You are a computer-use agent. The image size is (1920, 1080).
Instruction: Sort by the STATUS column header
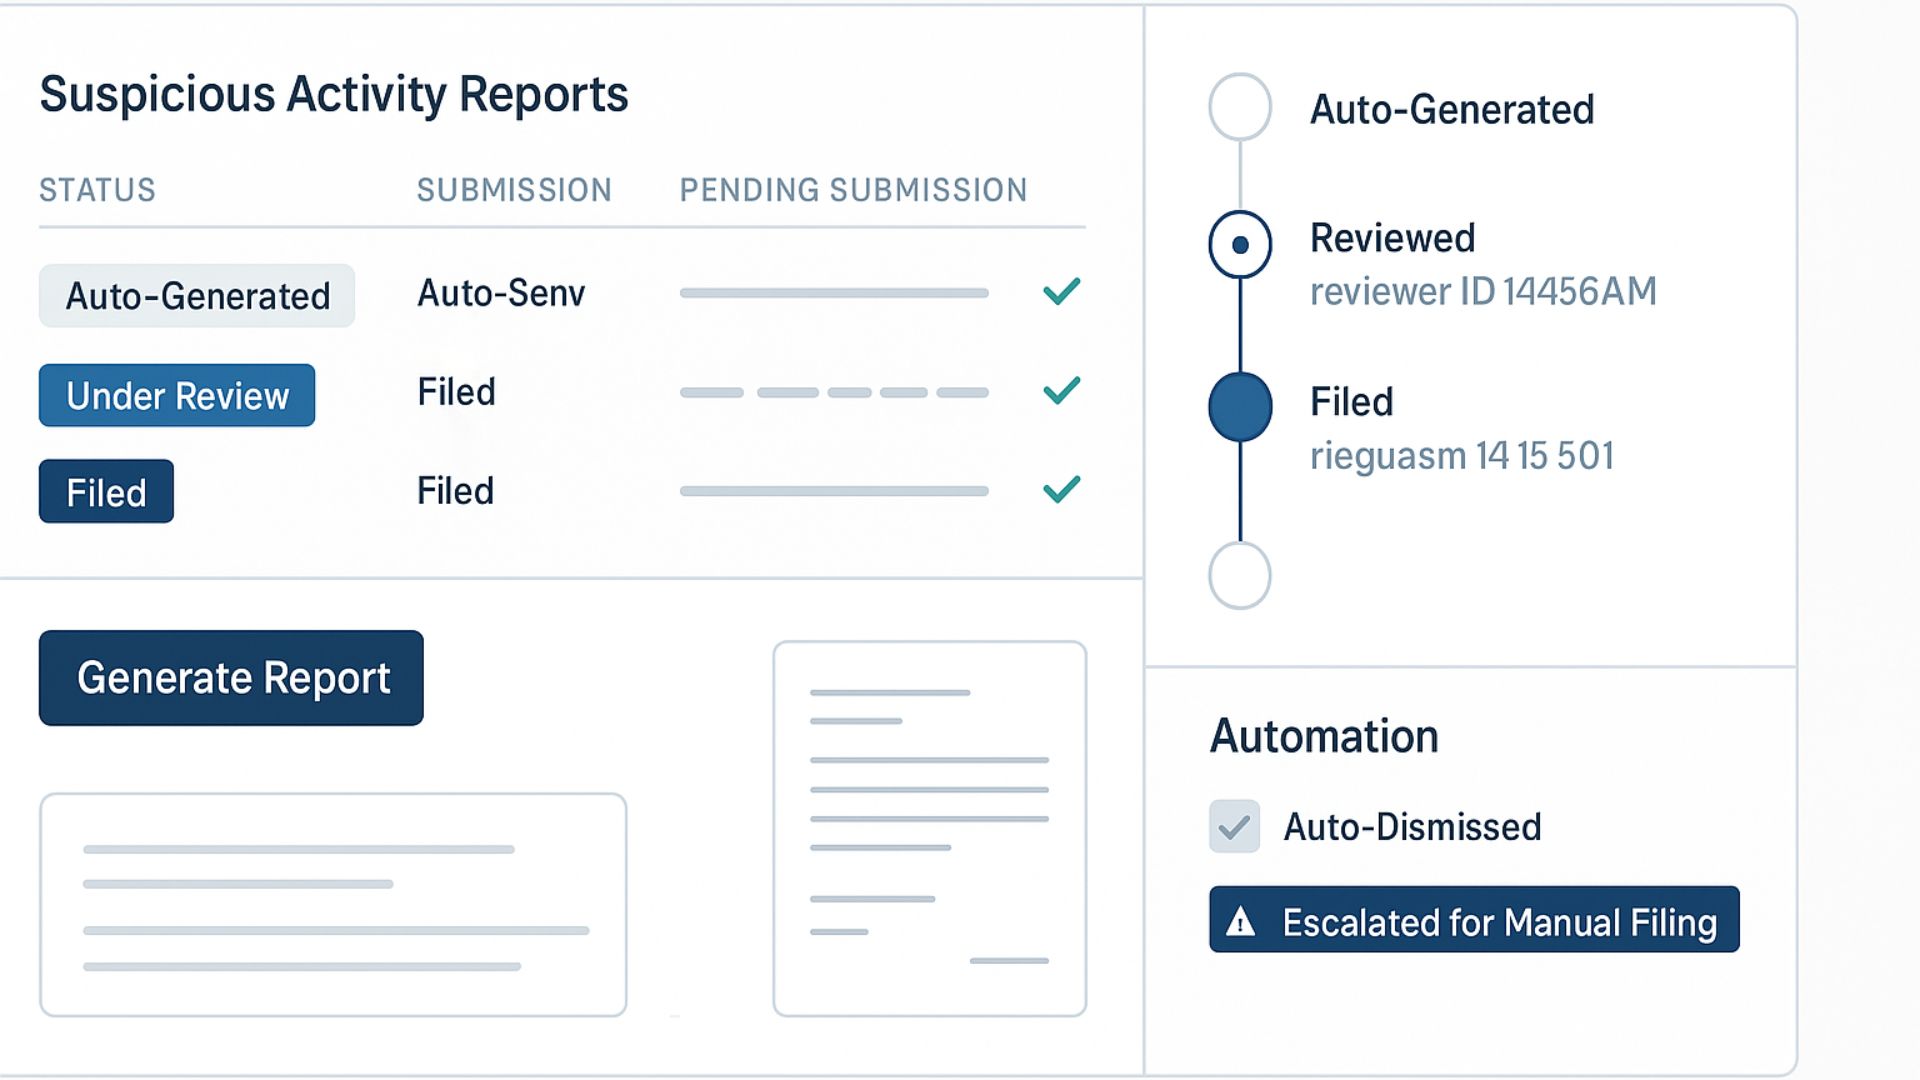tap(97, 190)
